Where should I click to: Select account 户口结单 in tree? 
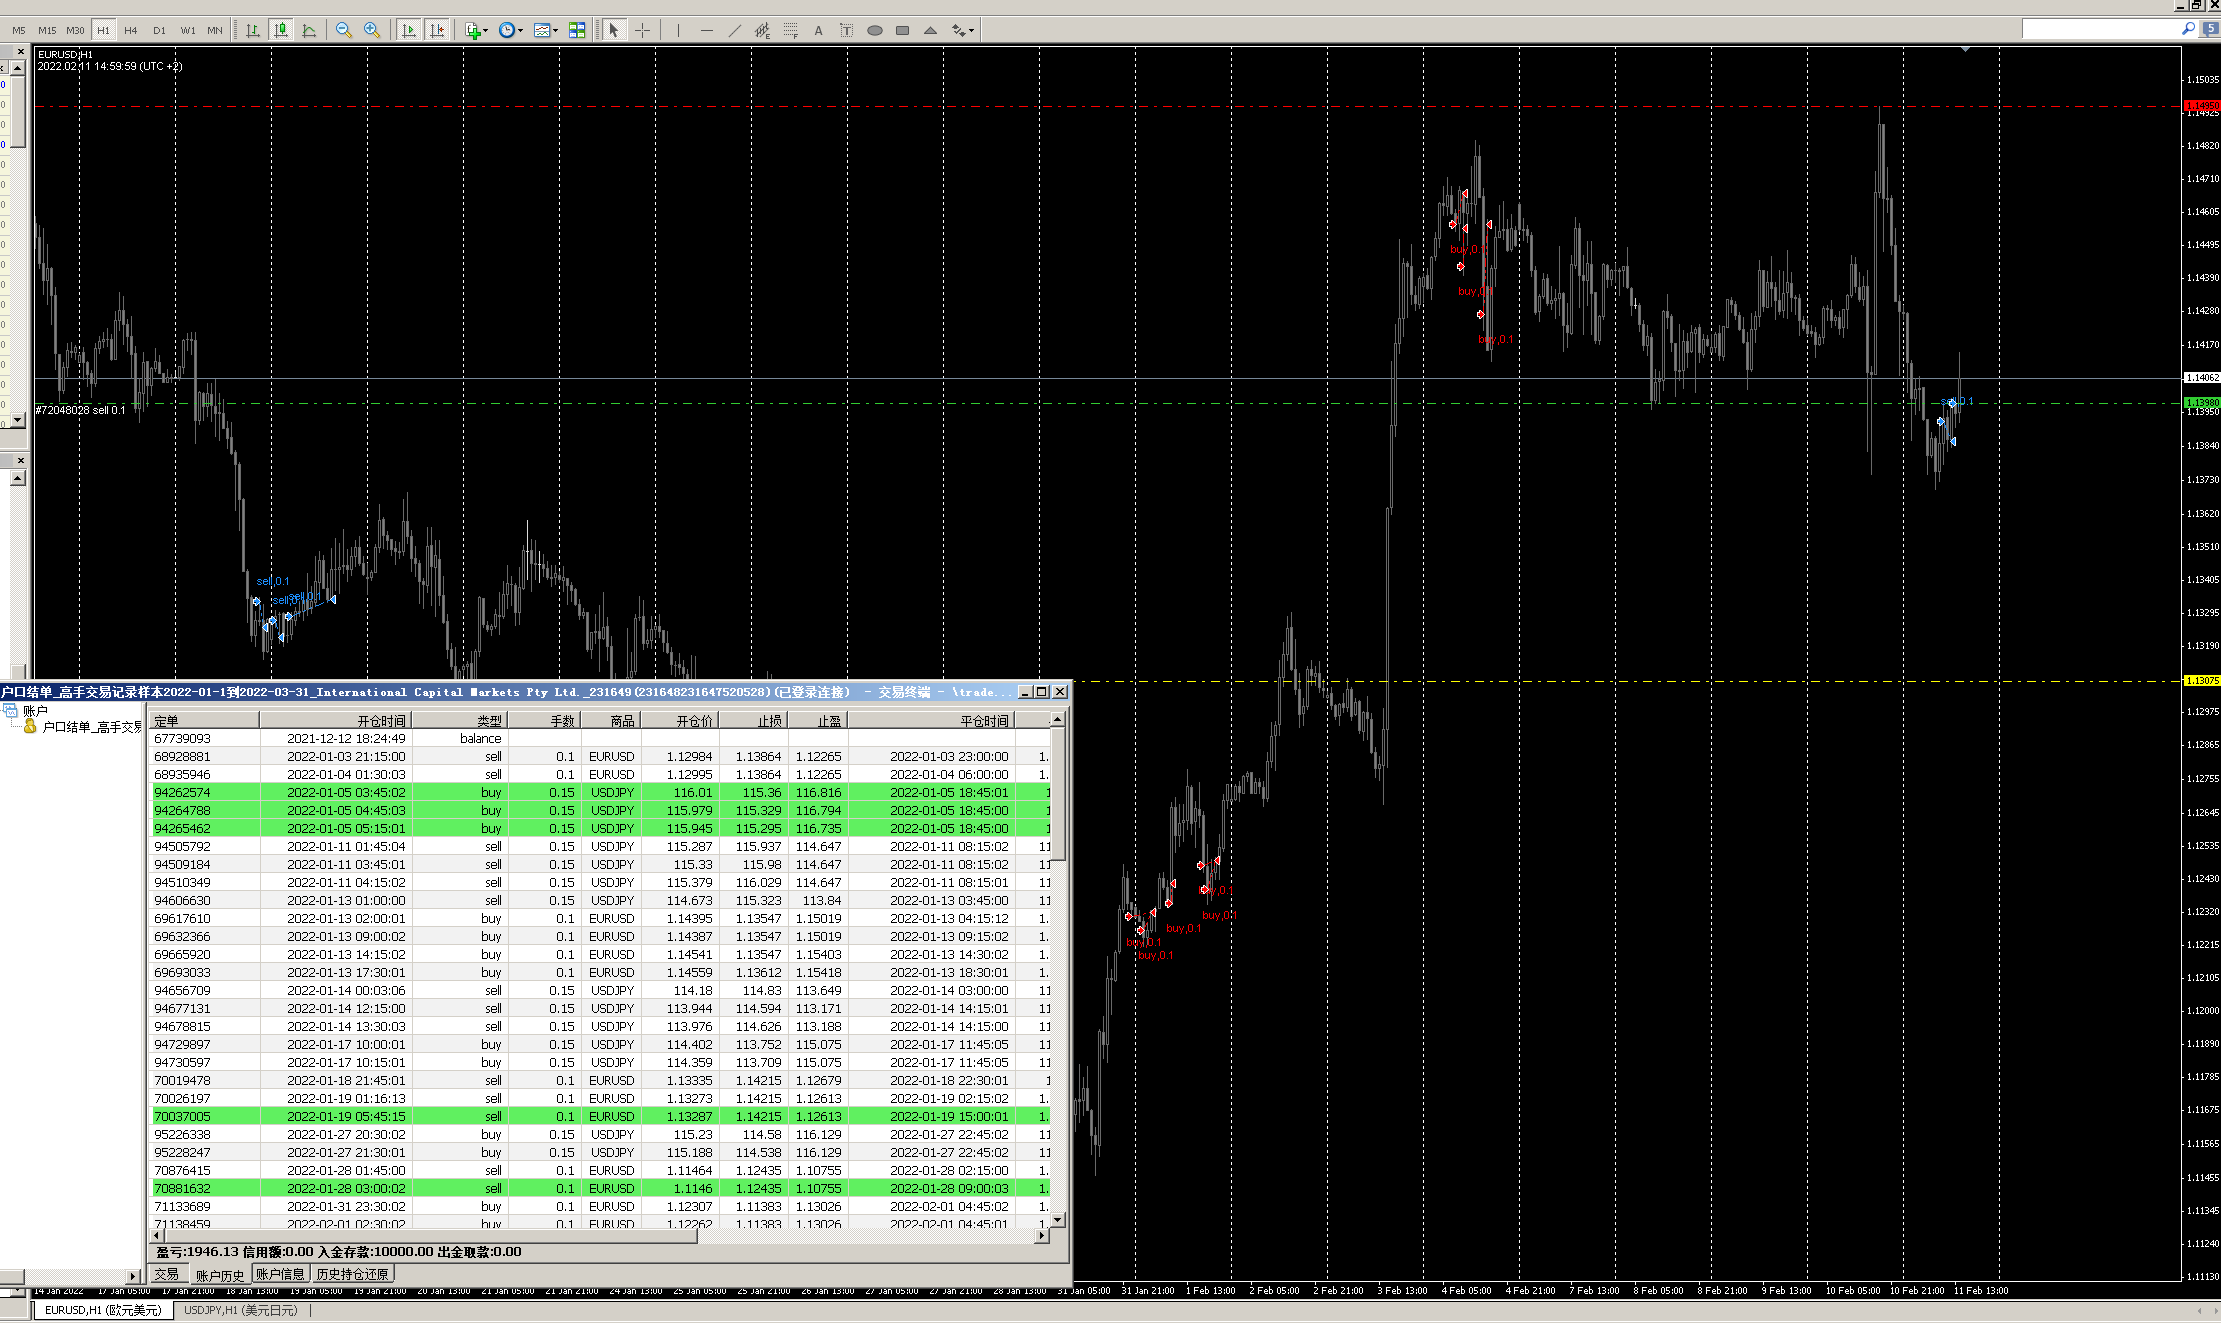(x=91, y=727)
